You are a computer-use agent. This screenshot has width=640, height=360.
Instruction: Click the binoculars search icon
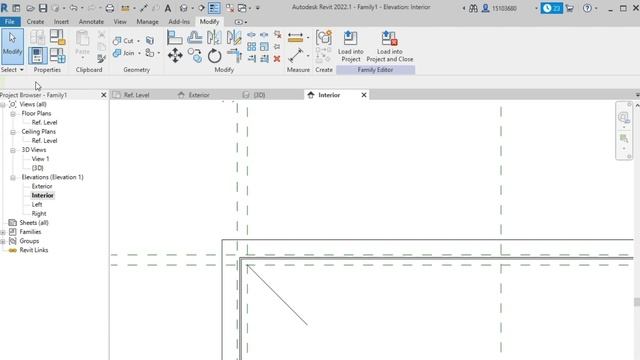(x=473, y=8)
